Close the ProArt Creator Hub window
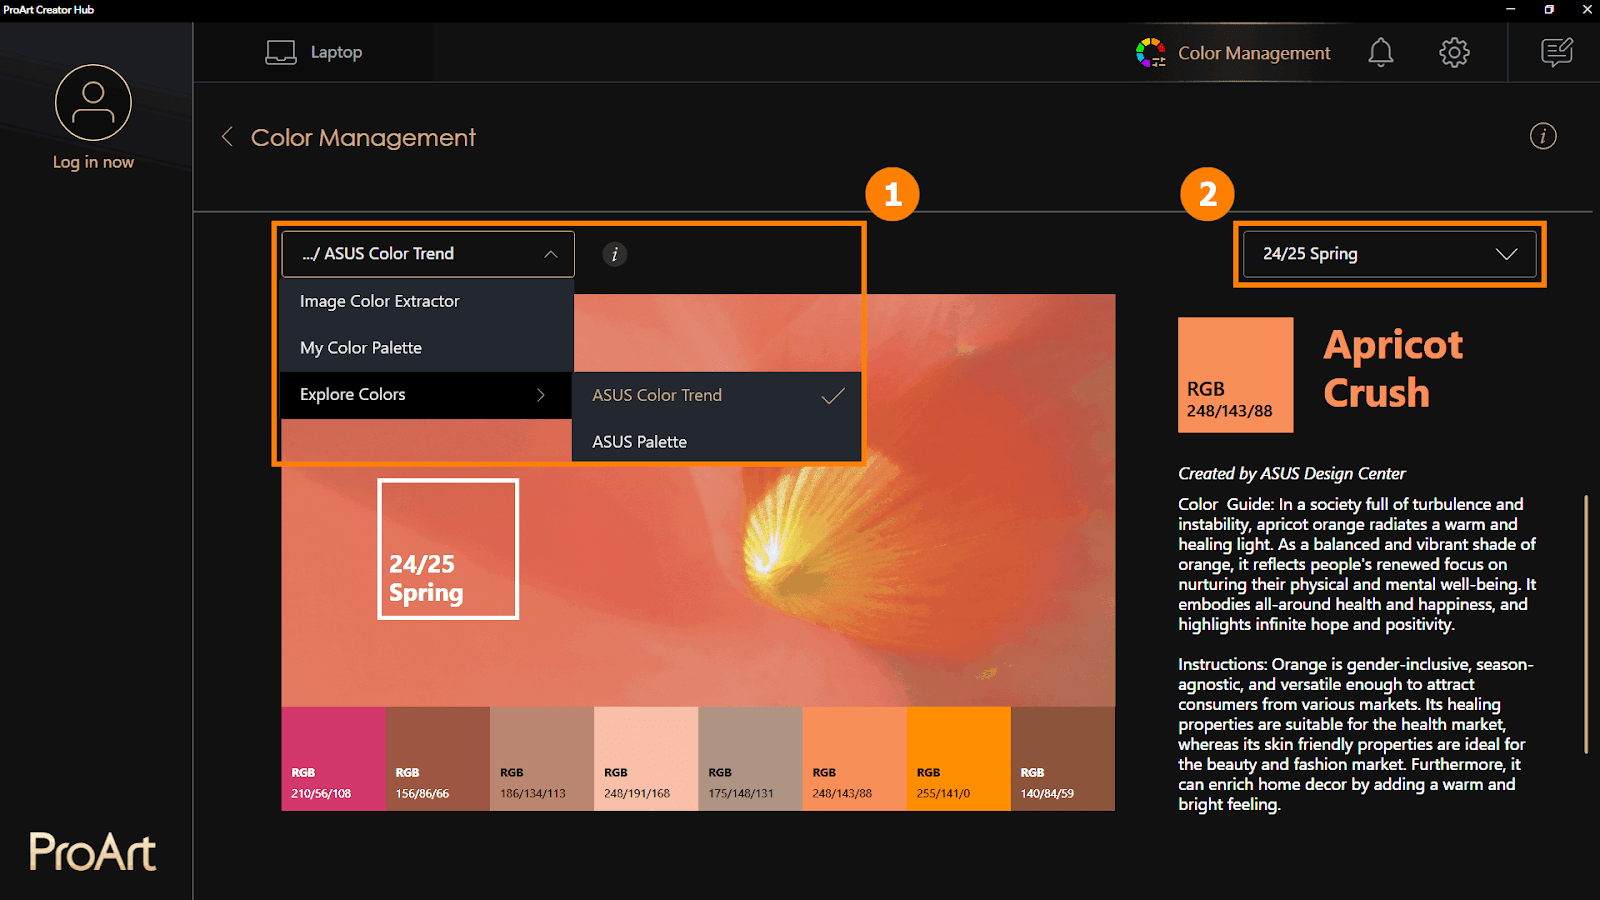Screen dimensions: 1600x900 [x=1587, y=9]
